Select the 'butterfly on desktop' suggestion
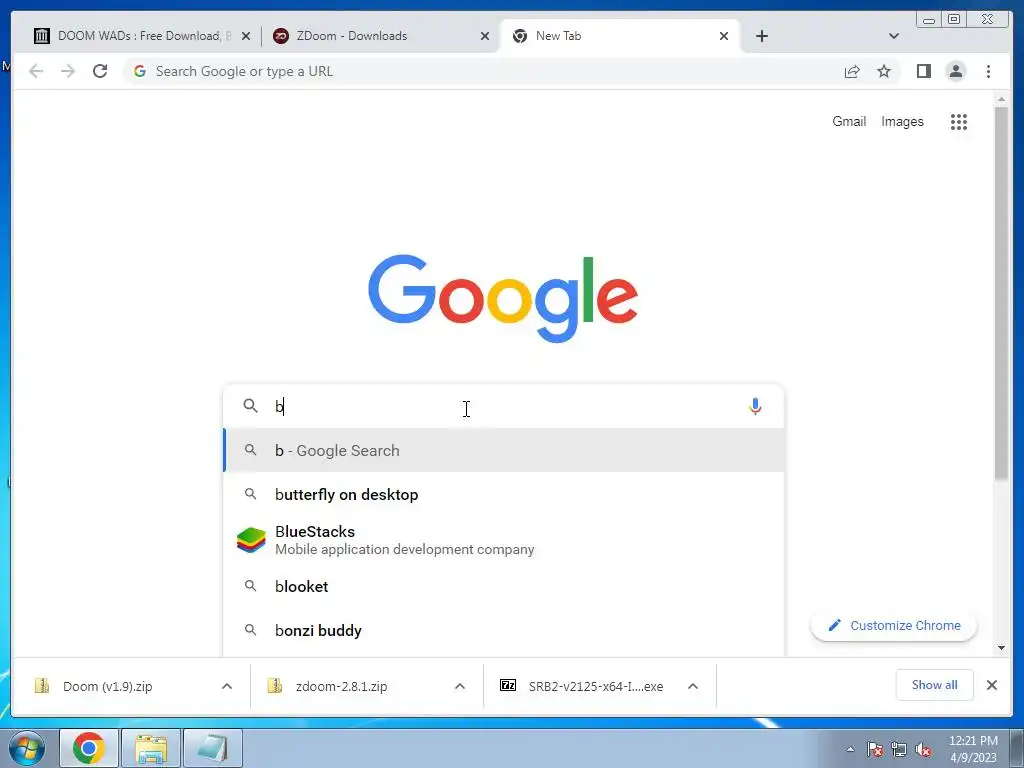Viewport: 1024px width, 768px height. pyautogui.click(x=504, y=494)
